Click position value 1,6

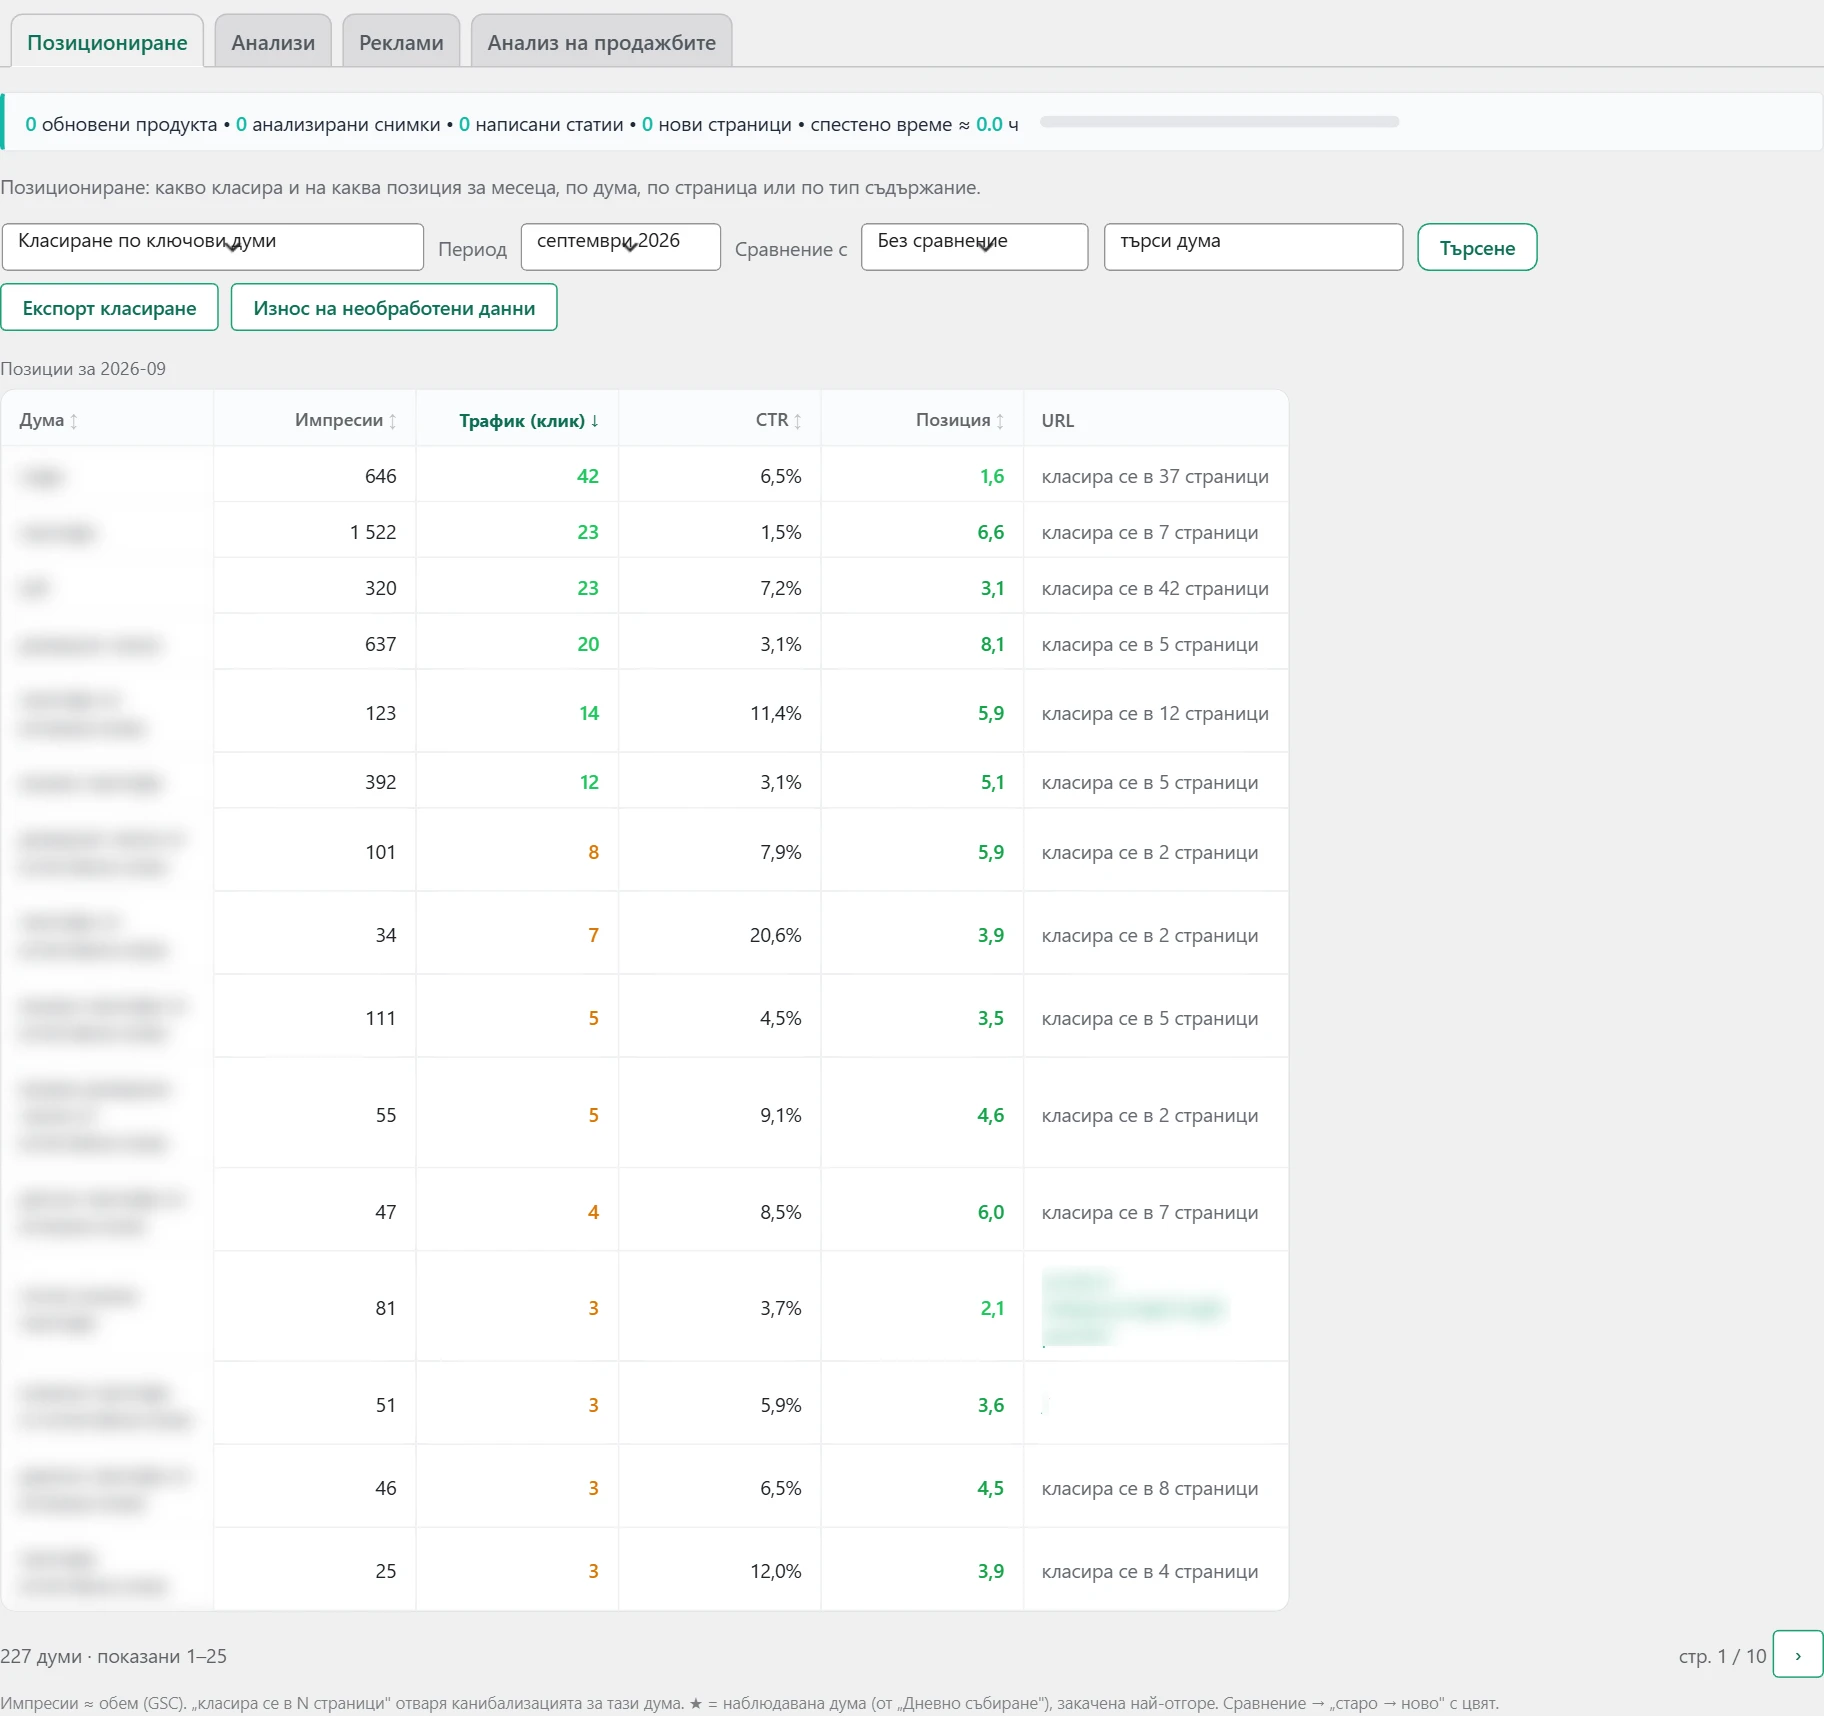pos(992,476)
